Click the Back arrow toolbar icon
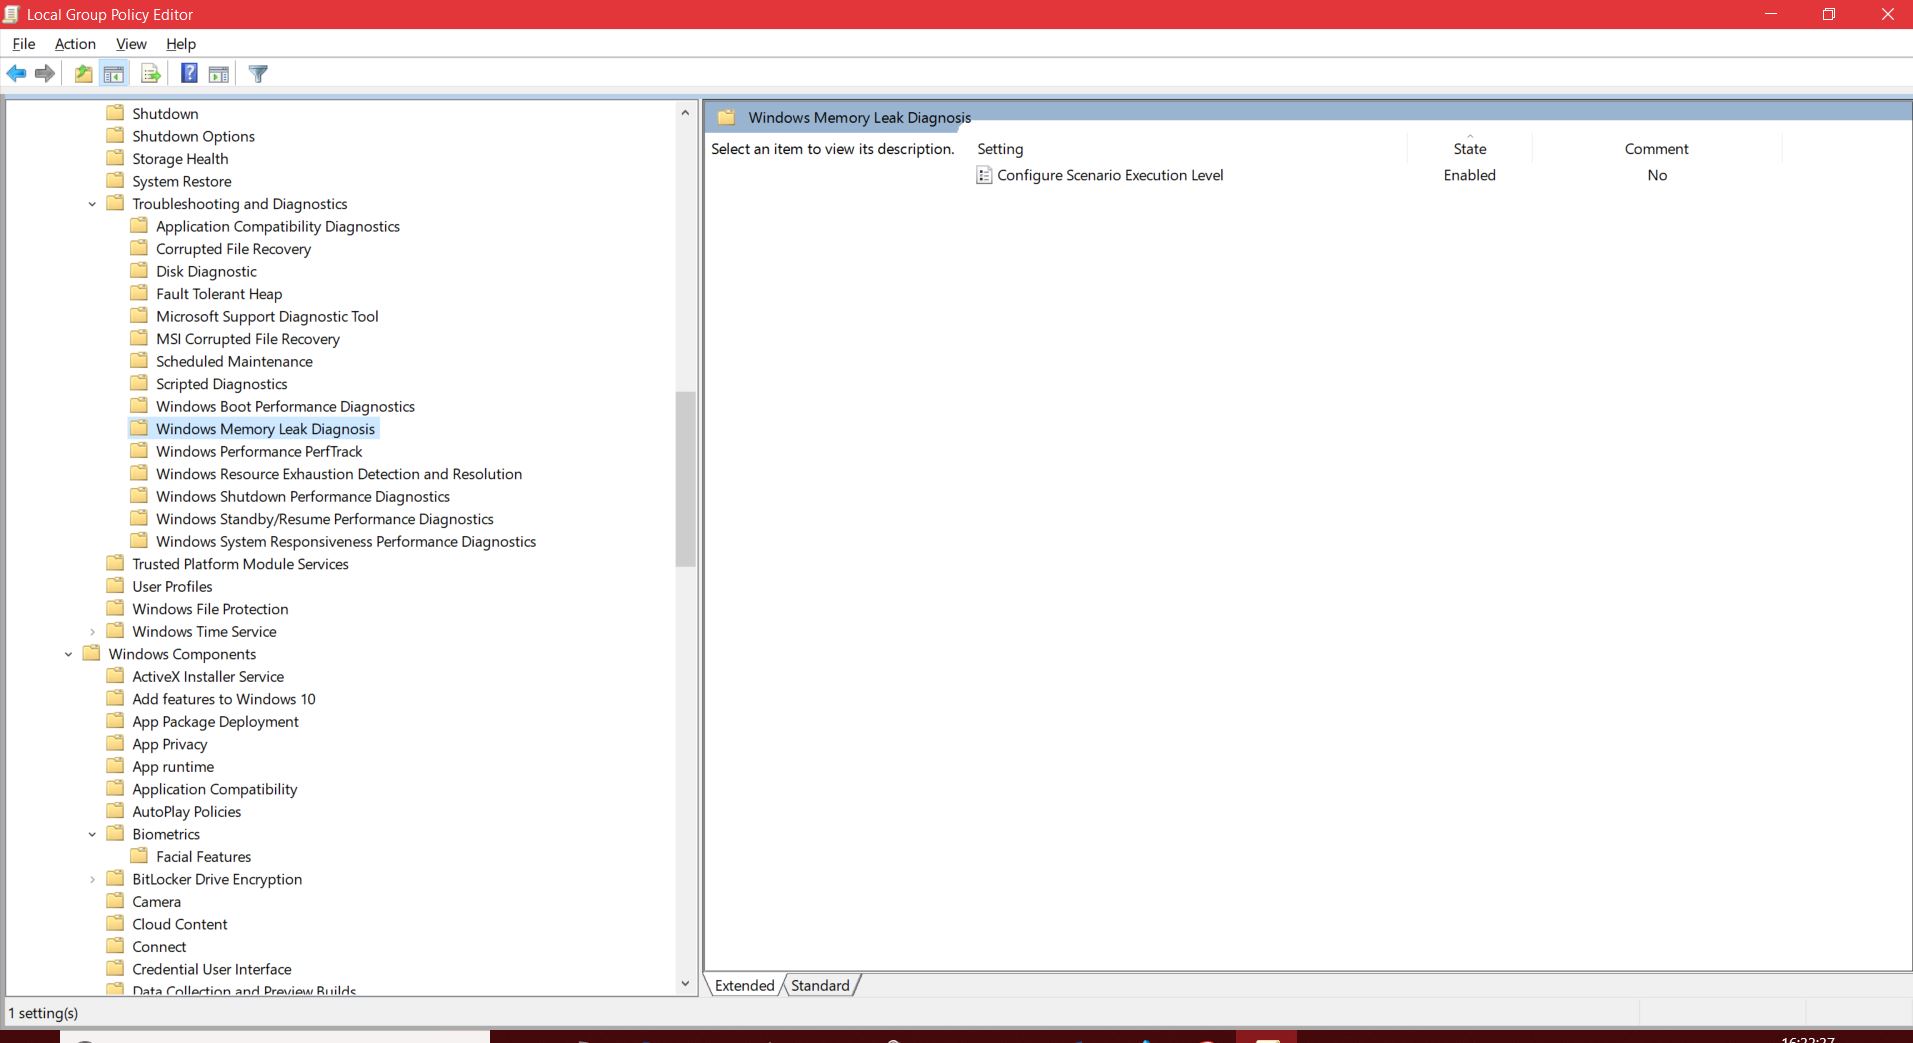Image resolution: width=1913 pixels, height=1043 pixels. pyautogui.click(x=16, y=74)
